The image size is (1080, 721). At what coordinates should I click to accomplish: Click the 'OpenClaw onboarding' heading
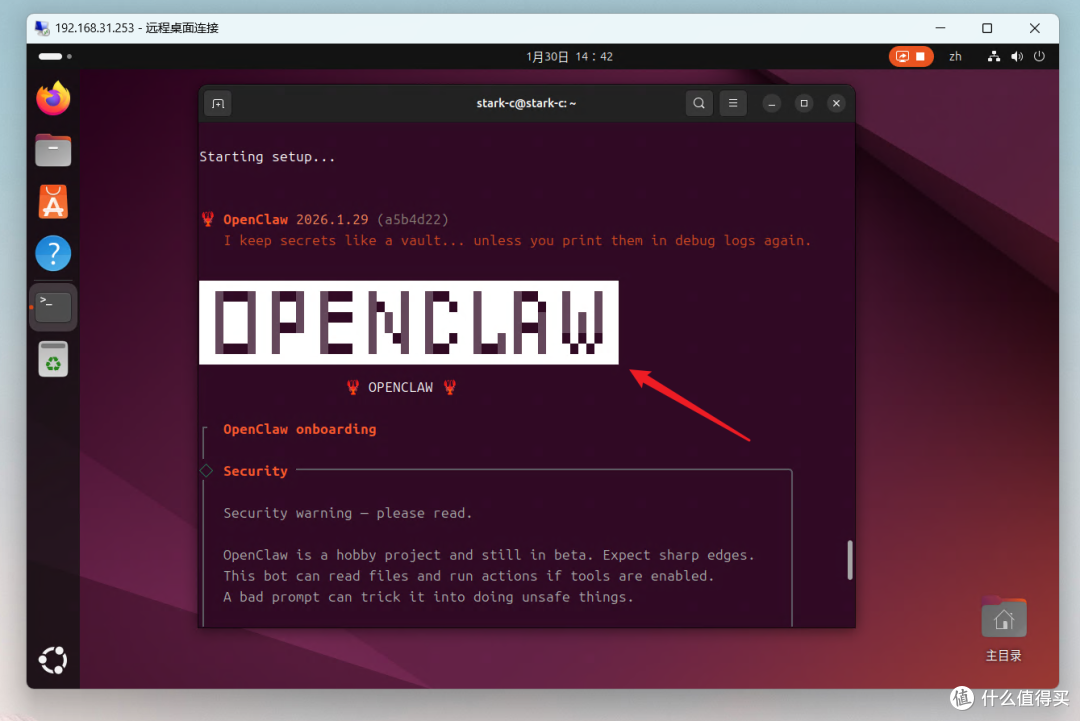coord(300,429)
